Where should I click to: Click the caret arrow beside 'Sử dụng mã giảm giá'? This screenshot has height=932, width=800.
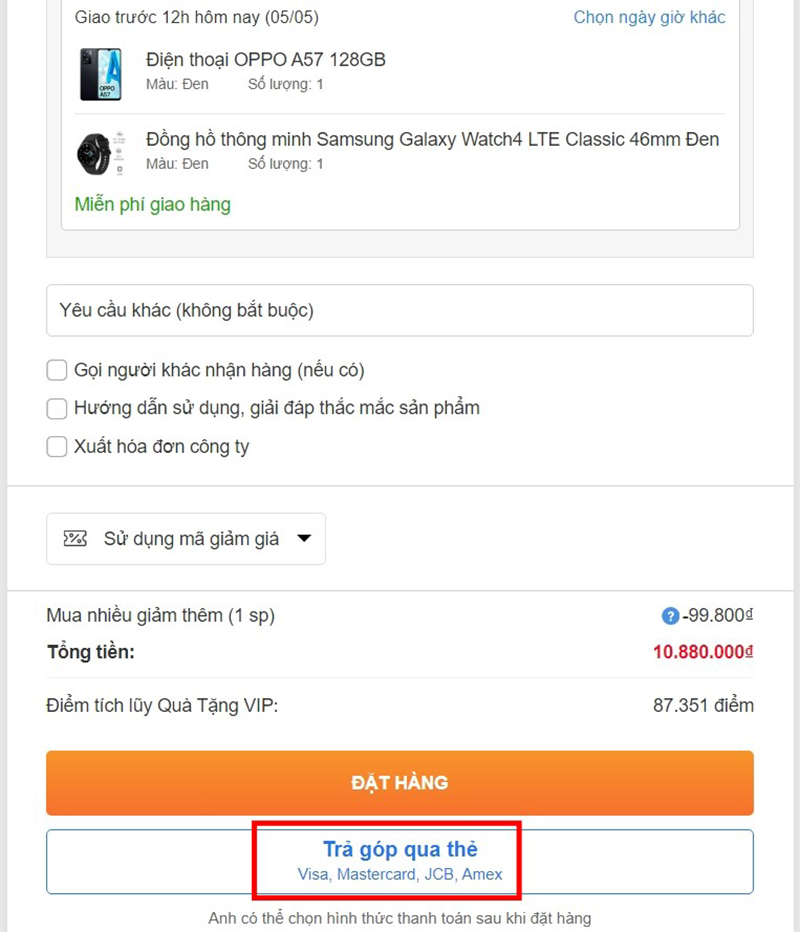[305, 538]
